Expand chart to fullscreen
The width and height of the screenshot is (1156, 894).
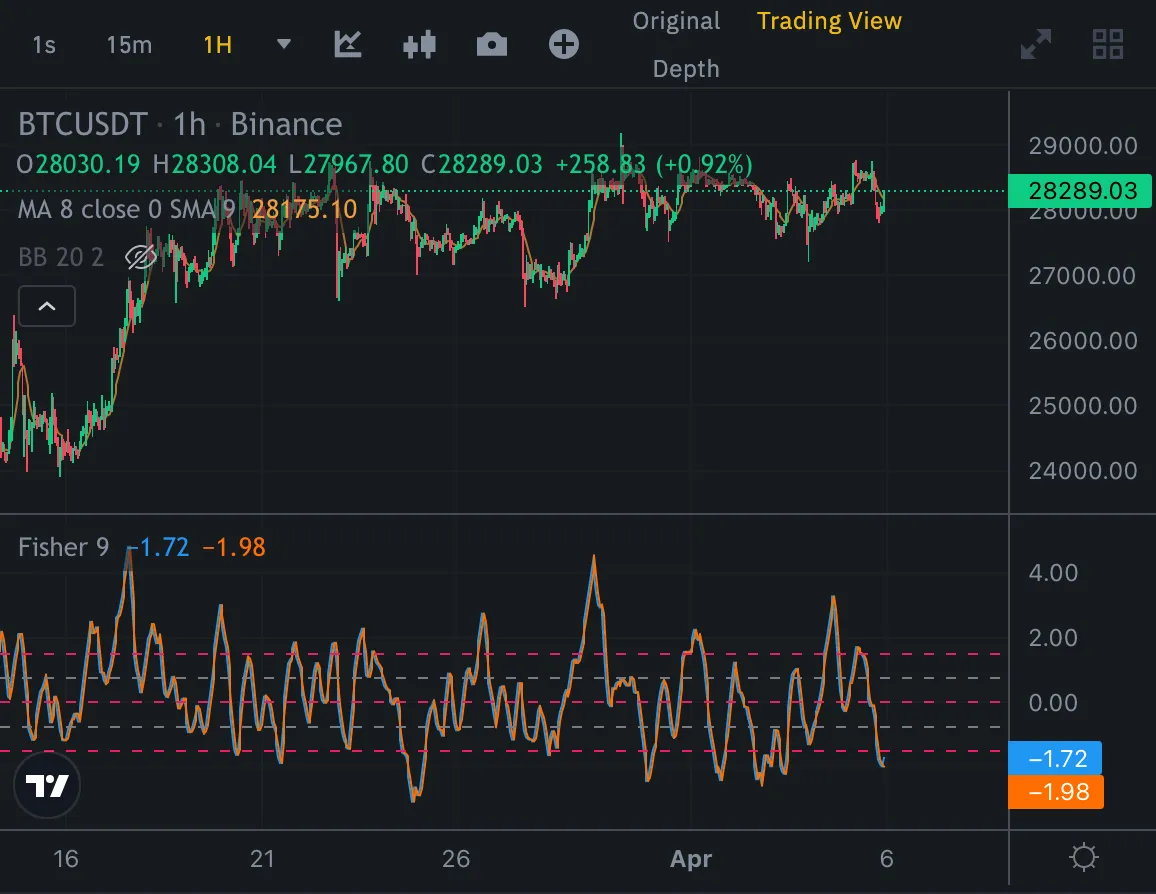point(1036,44)
